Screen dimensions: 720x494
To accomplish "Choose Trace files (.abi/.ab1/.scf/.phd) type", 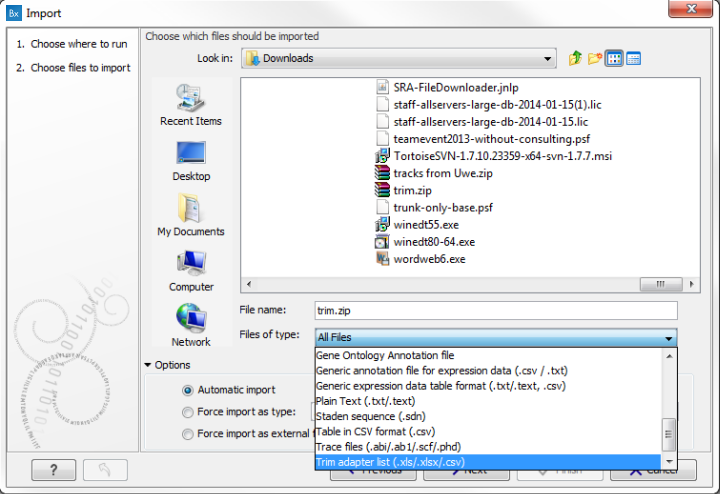I will coord(488,447).
